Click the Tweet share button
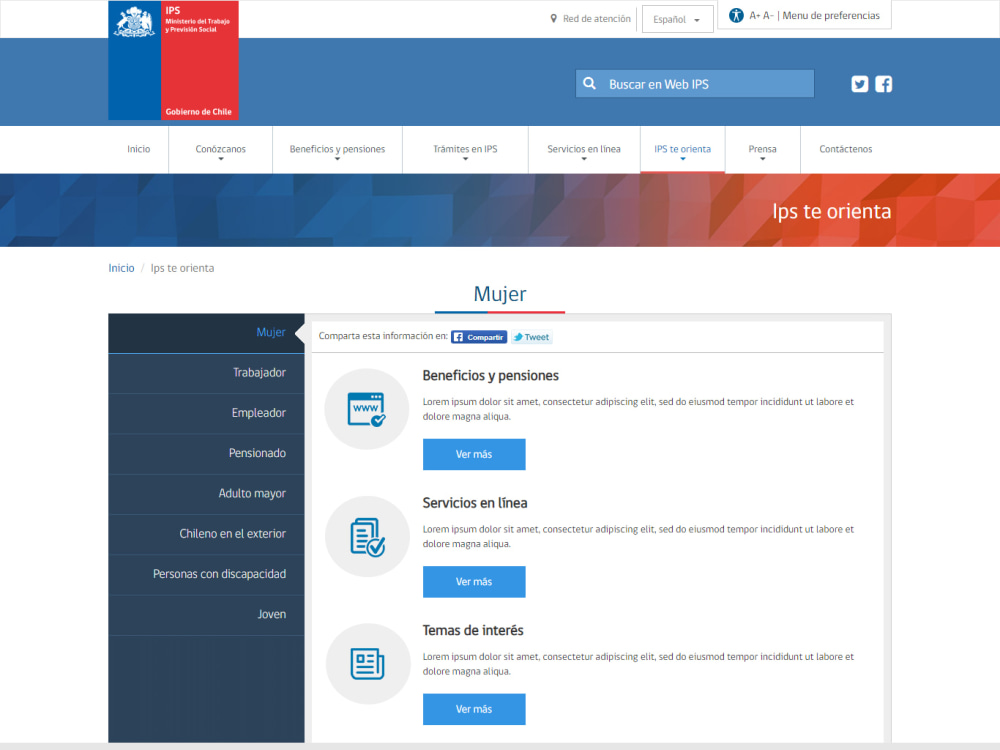This screenshot has height=750, width=1000. 531,337
